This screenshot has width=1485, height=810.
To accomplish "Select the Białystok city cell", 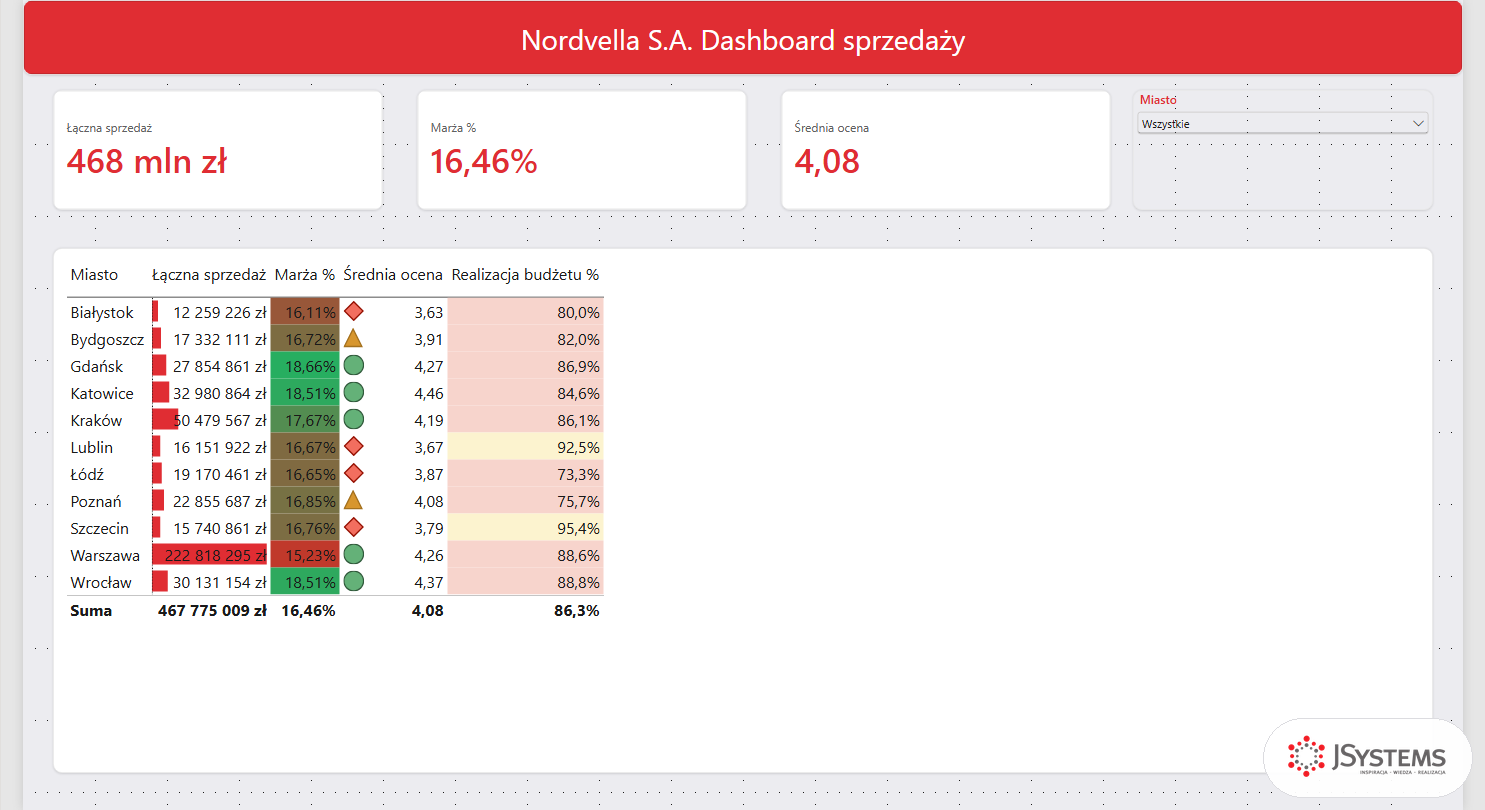I will pos(102,313).
